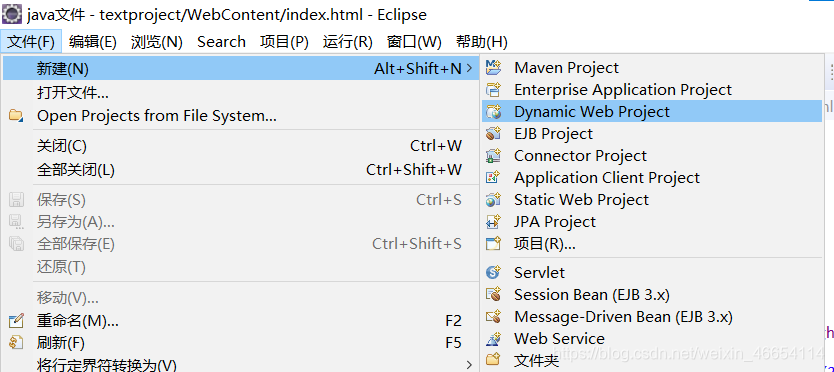834x372 pixels.
Task: Click the Static Web Project icon
Action: click(494, 200)
